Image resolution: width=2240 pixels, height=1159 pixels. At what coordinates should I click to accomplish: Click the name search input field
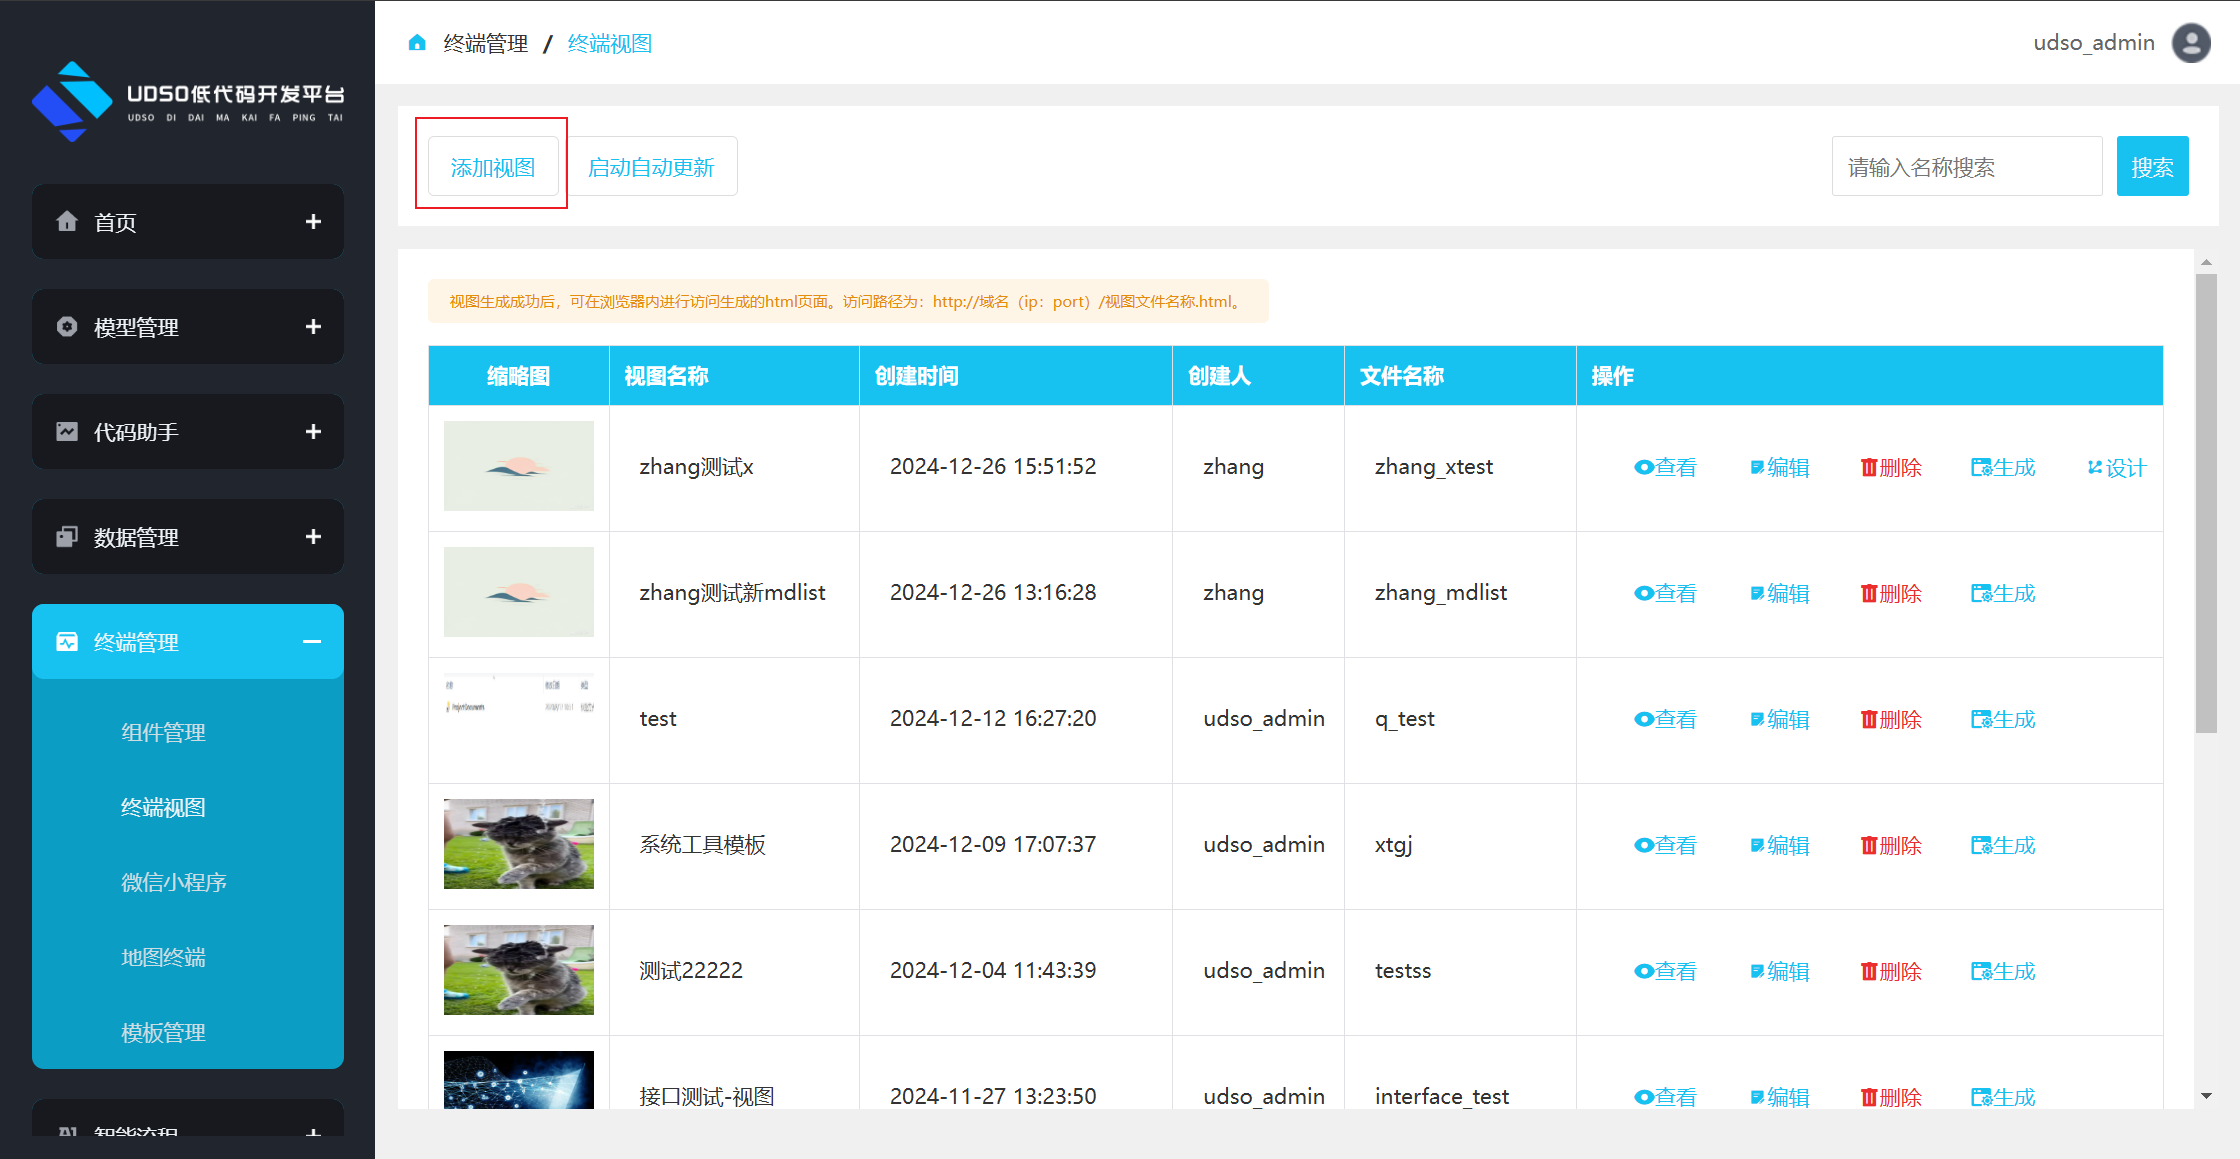click(1966, 167)
